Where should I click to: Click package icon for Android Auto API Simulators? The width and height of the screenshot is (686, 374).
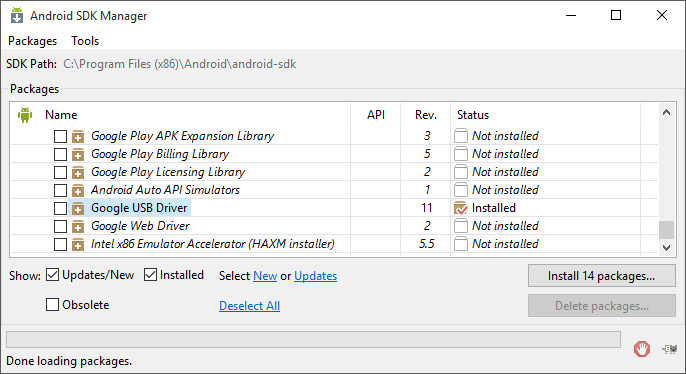tap(78, 190)
